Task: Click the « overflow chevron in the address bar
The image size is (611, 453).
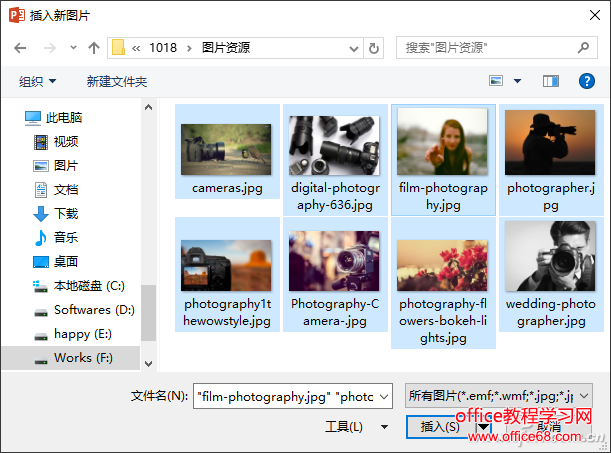Action: click(136, 48)
